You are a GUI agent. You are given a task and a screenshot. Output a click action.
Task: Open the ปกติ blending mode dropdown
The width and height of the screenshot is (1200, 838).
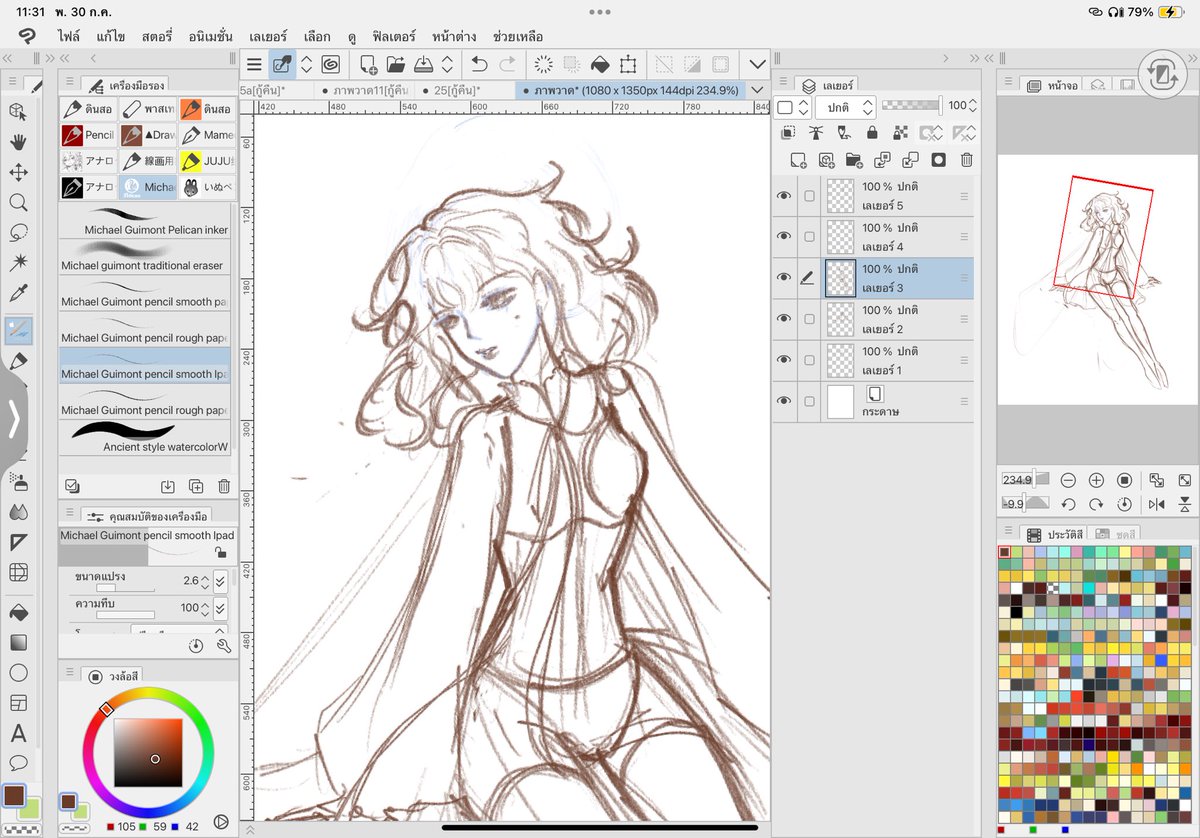[845, 106]
